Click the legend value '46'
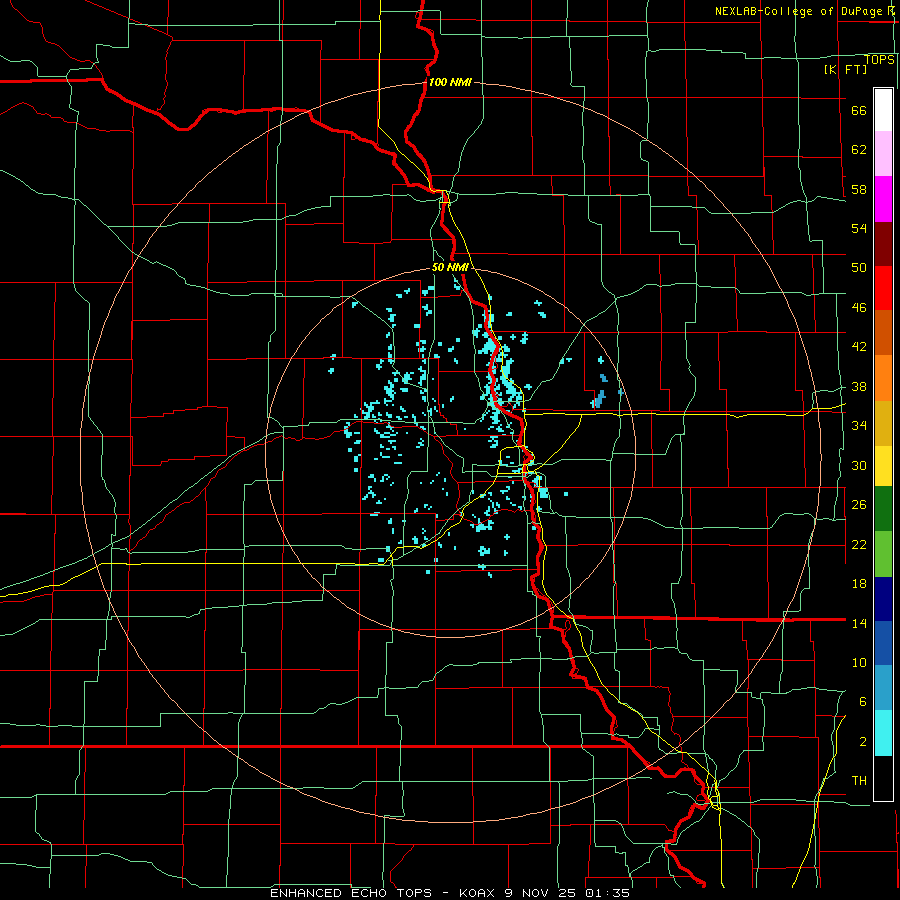Image resolution: width=900 pixels, height=900 pixels. click(859, 308)
